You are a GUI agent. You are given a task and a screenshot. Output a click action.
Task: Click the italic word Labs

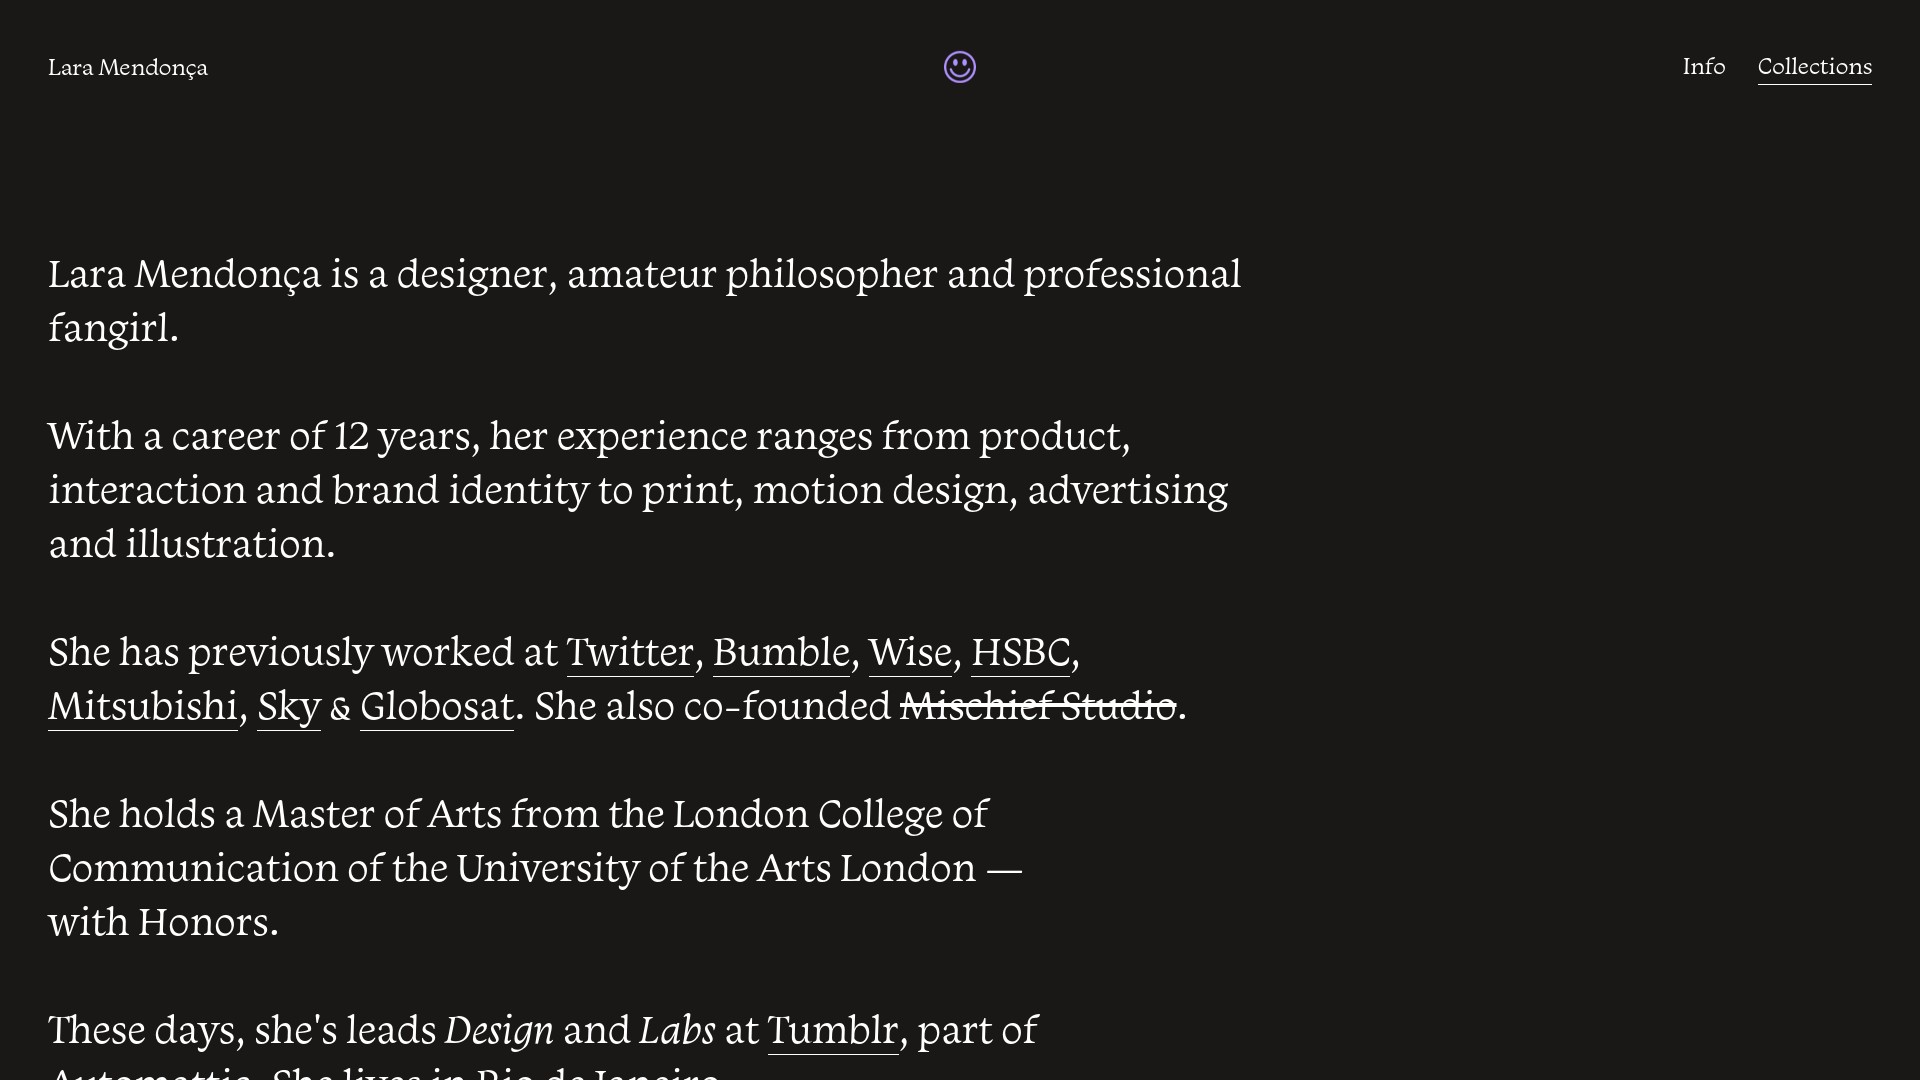click(x=677, y=1031)
